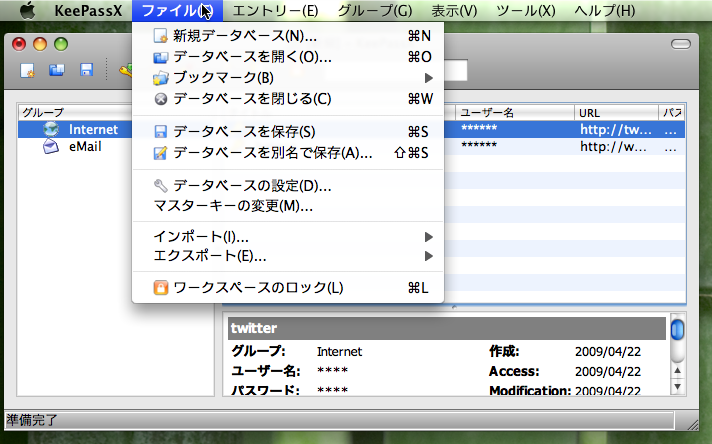Click the search field in toolbar
The height and width of the screenshot is (444, 712).
click(x=455, y=71)
